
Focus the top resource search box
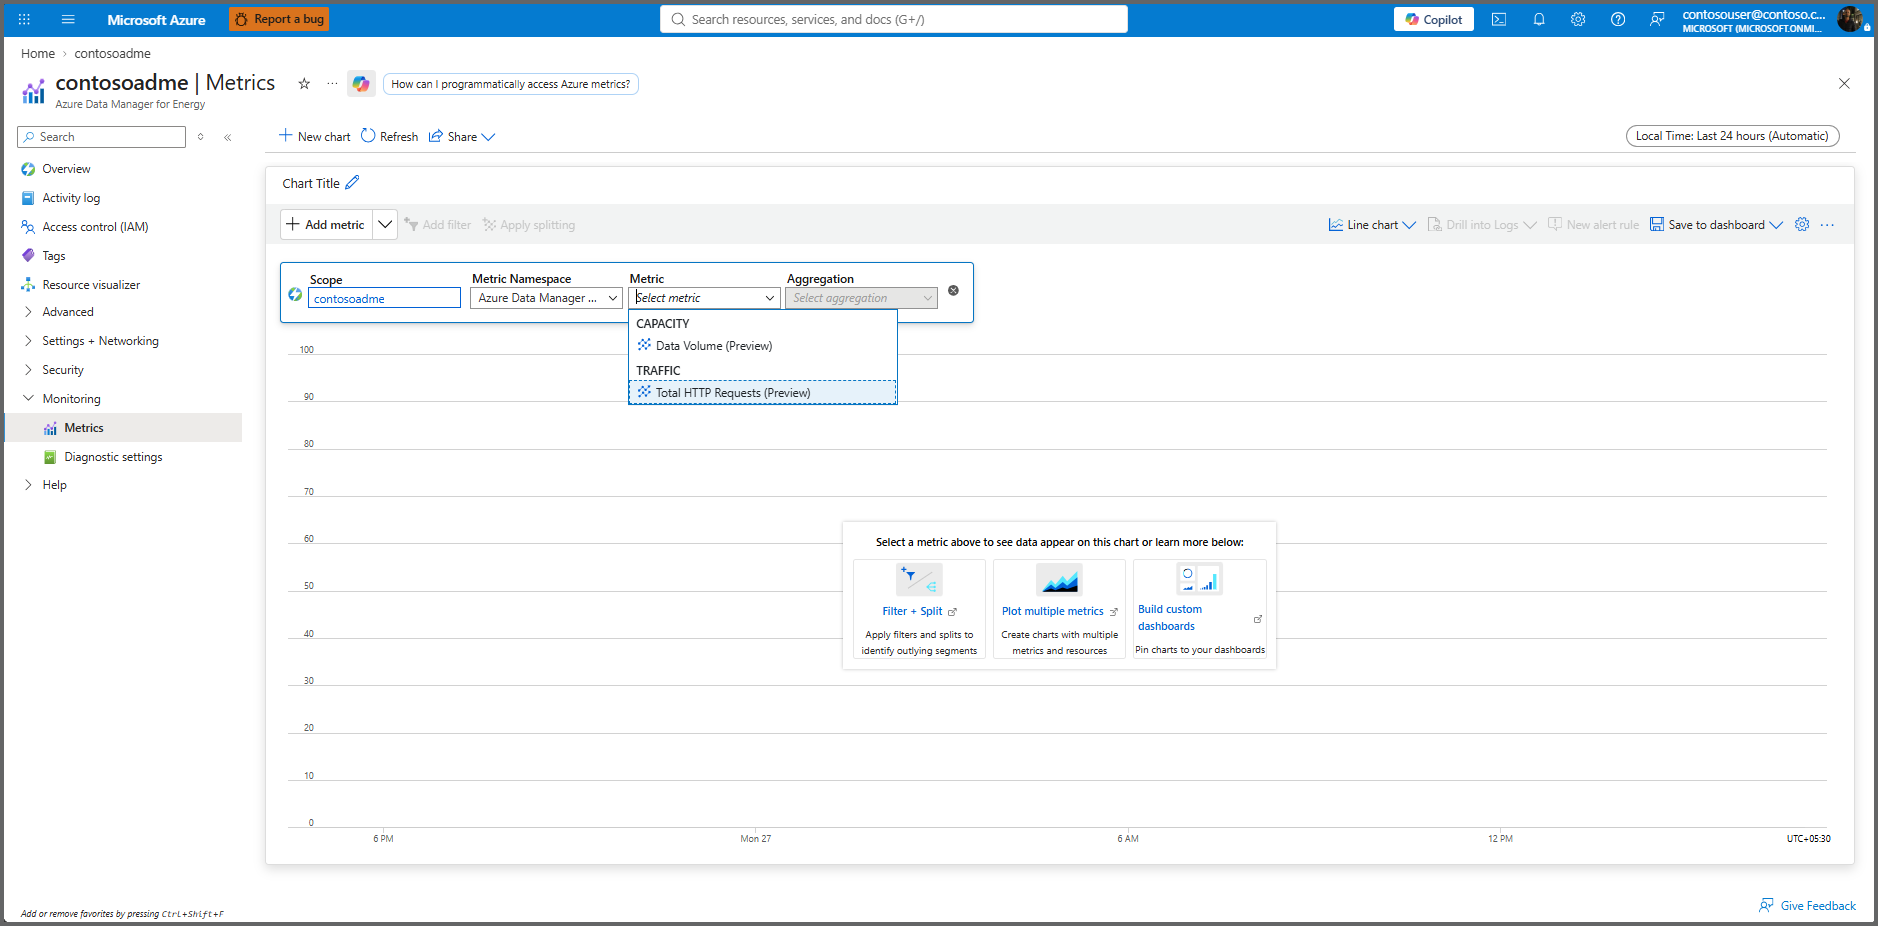pyautogui.click(x=894, y=19)
